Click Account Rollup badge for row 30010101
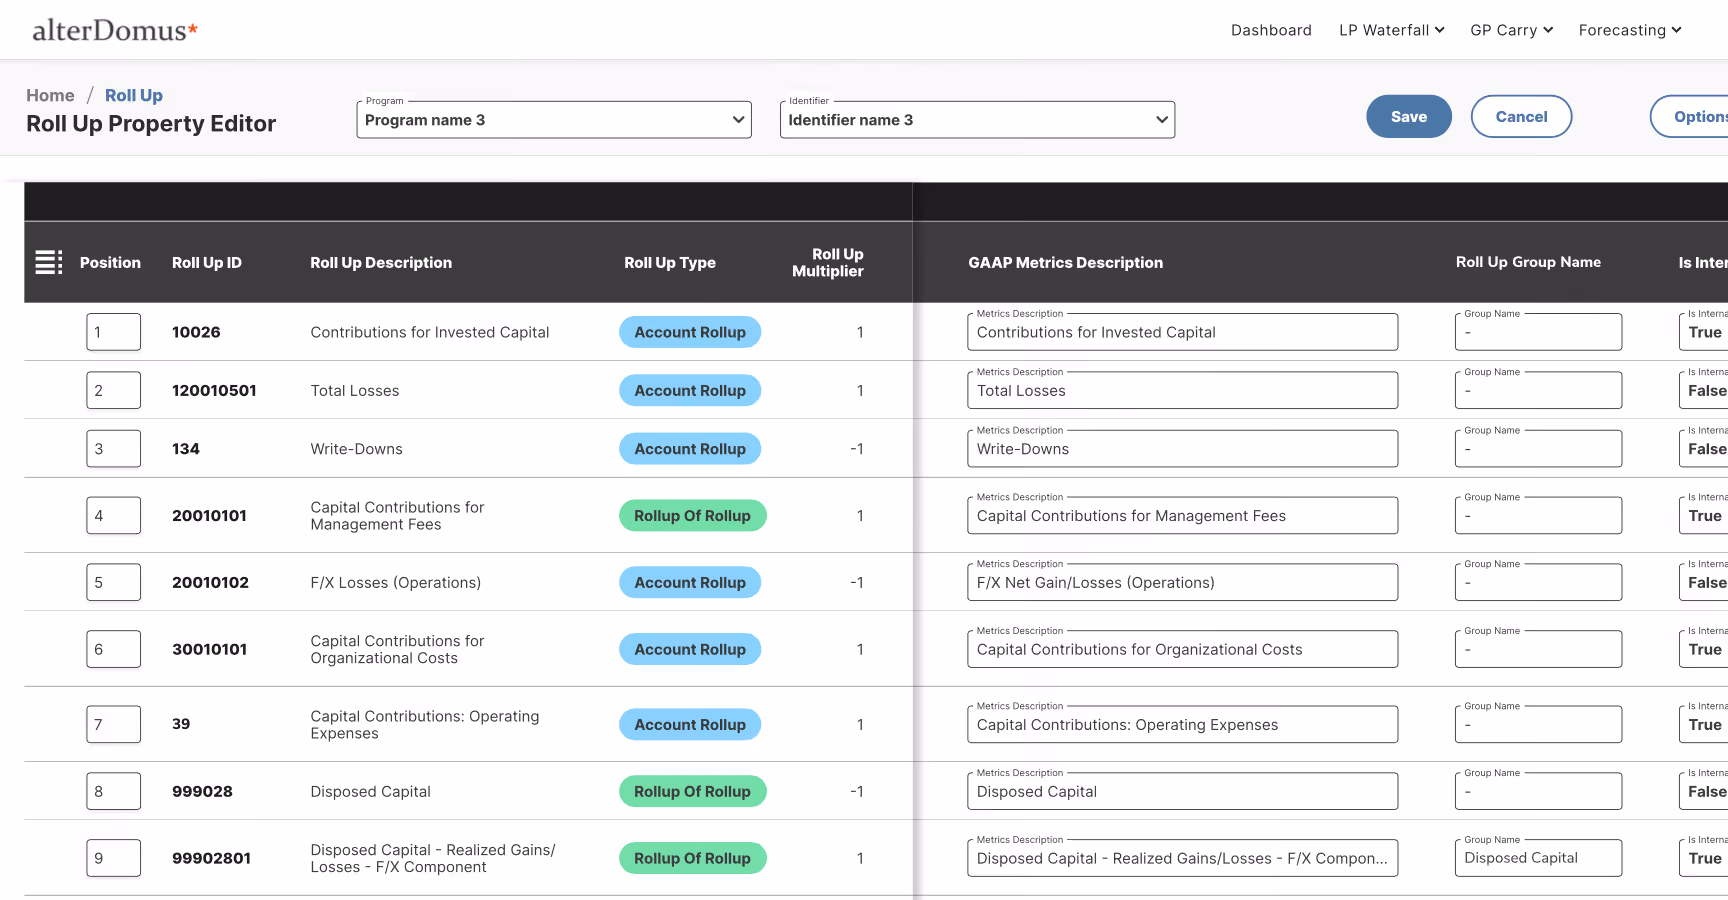This screenshot has width=1728, height=900. coord(690,649)
